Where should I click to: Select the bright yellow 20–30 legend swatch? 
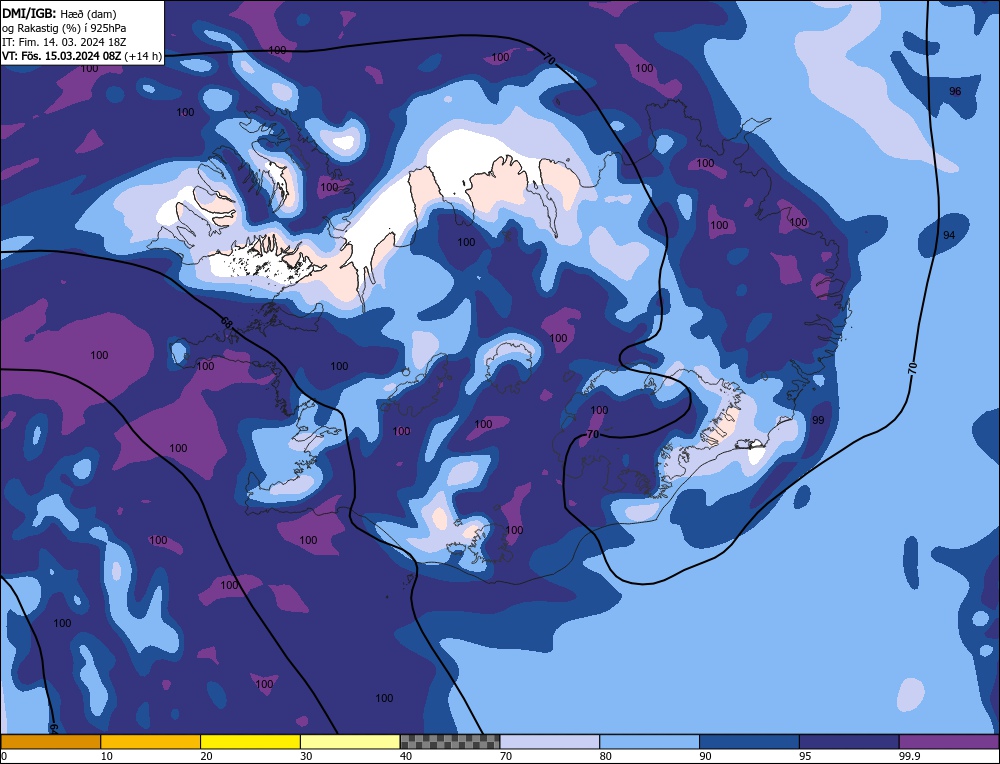(x=250, y=741)
